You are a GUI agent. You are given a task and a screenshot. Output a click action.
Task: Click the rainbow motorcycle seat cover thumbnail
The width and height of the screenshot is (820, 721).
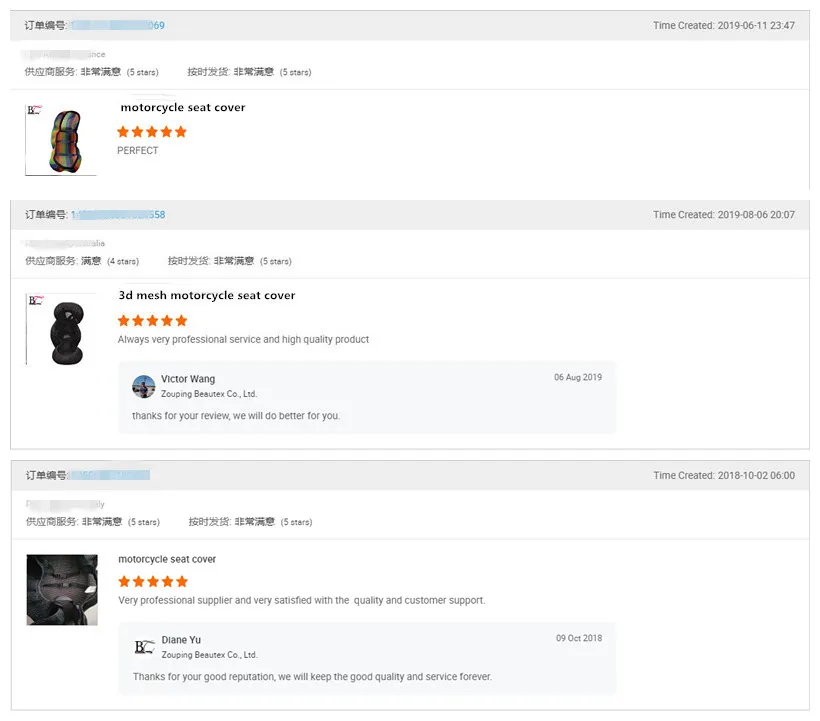pyautogui.click(x=61, y=139)
